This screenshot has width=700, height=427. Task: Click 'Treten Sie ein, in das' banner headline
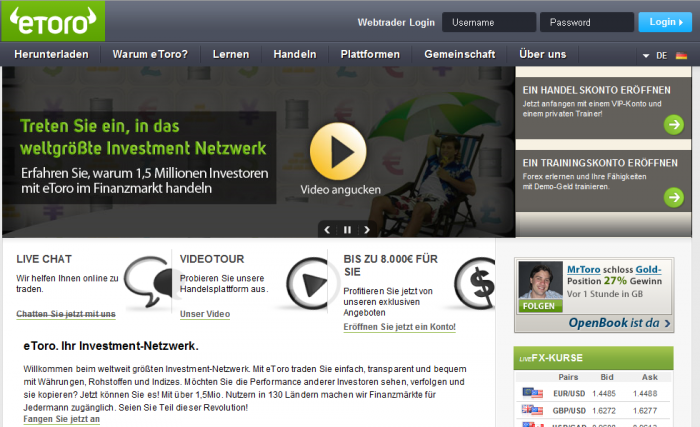pos(100,126)
